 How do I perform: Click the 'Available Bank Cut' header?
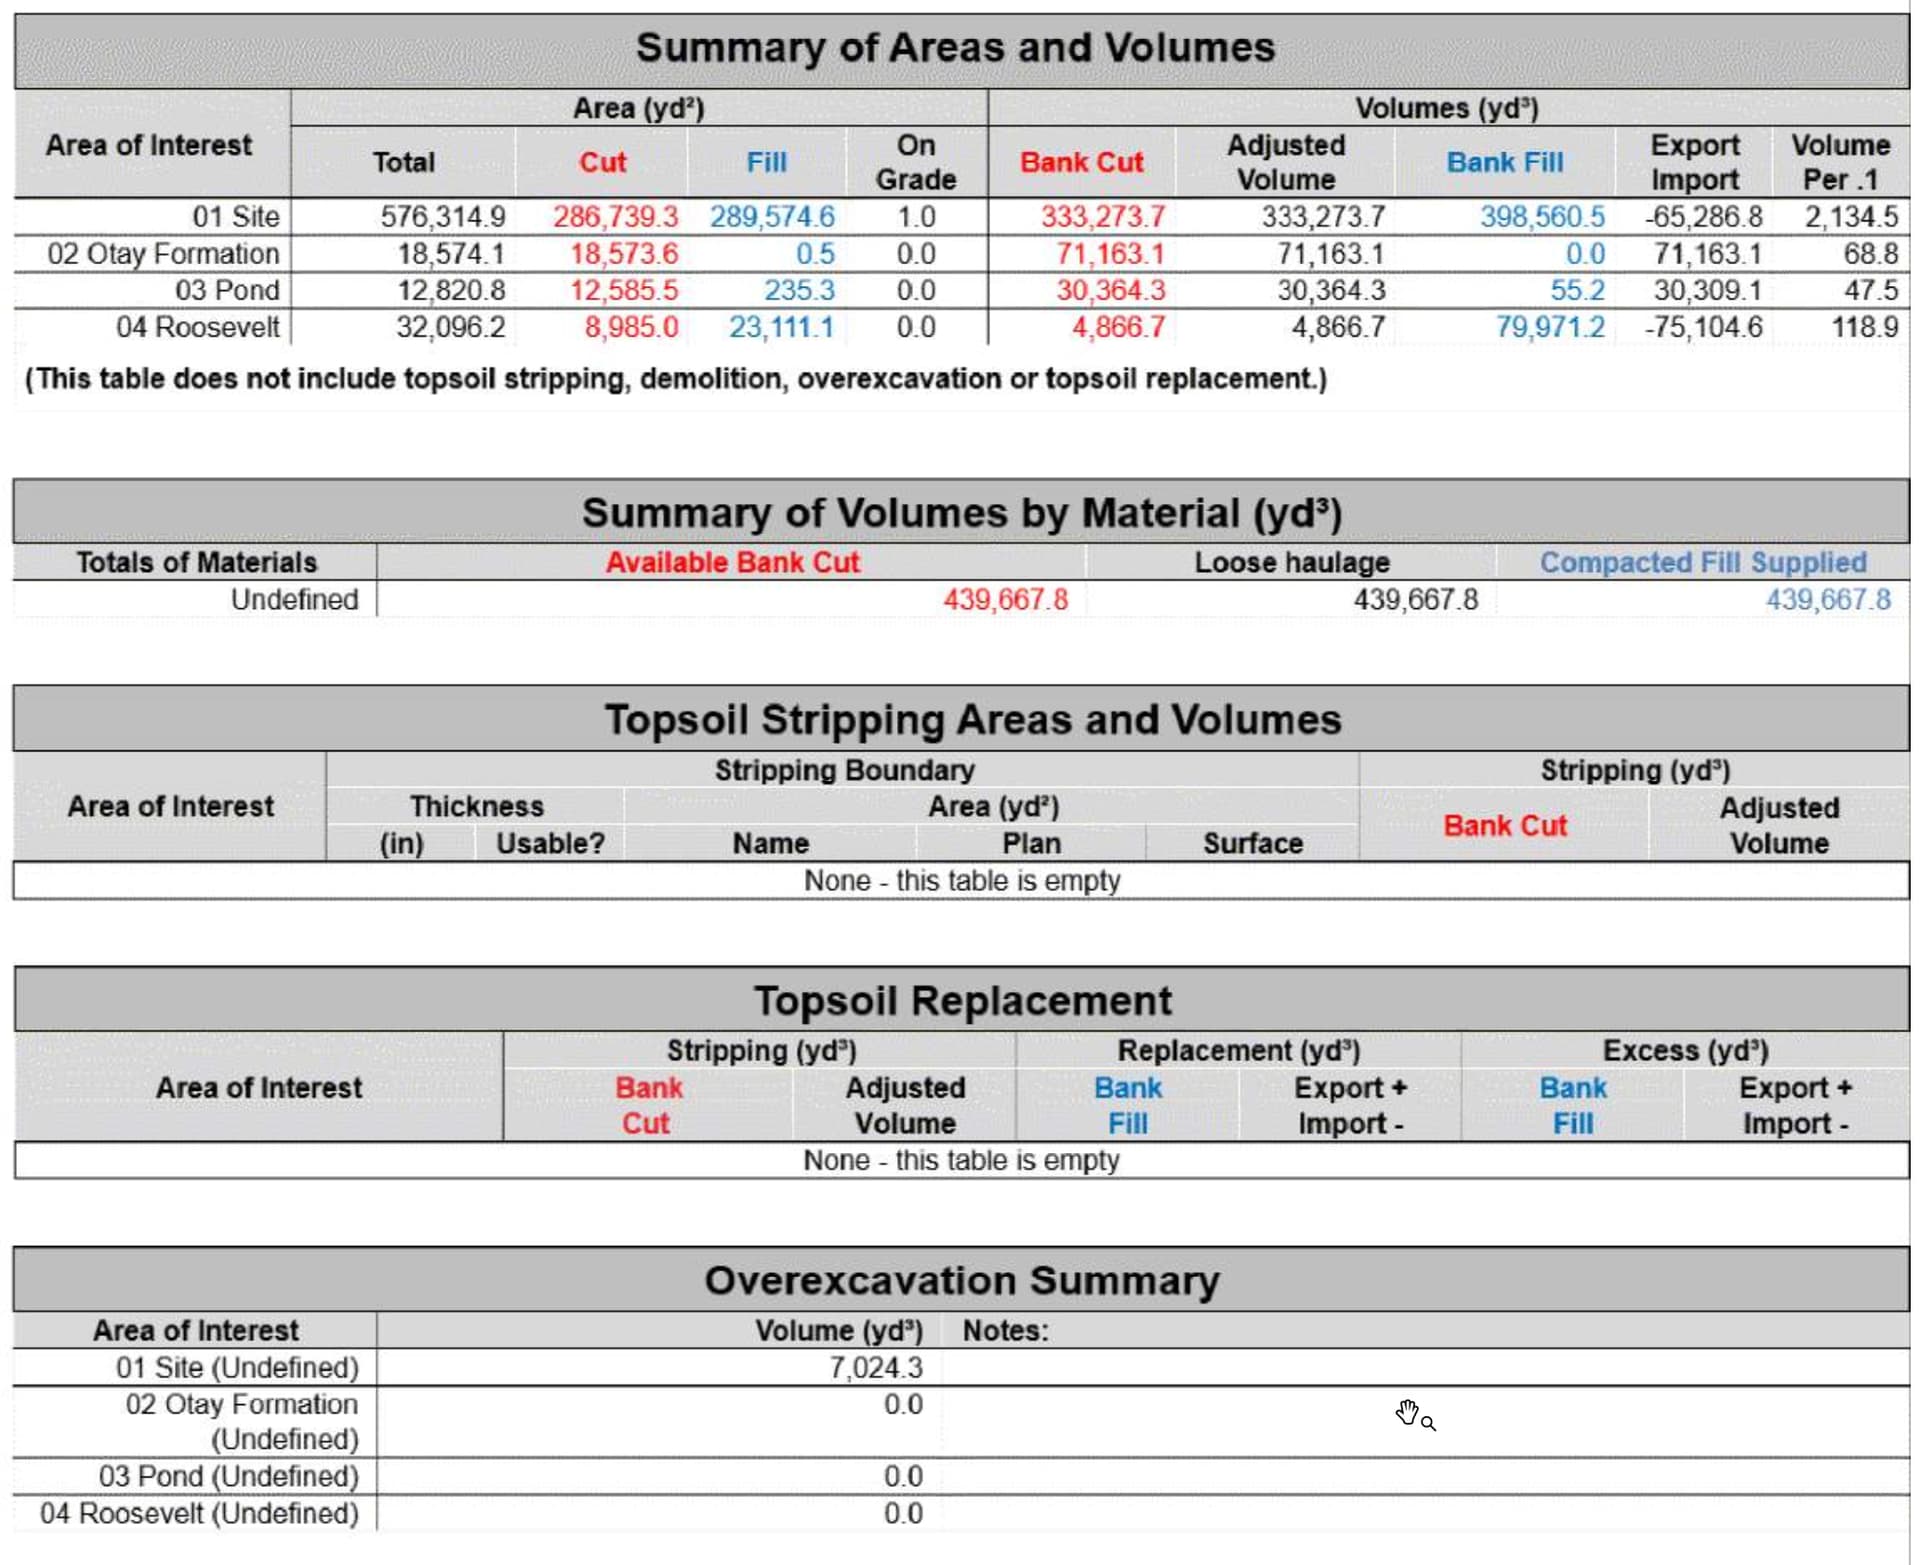(733, 563)
